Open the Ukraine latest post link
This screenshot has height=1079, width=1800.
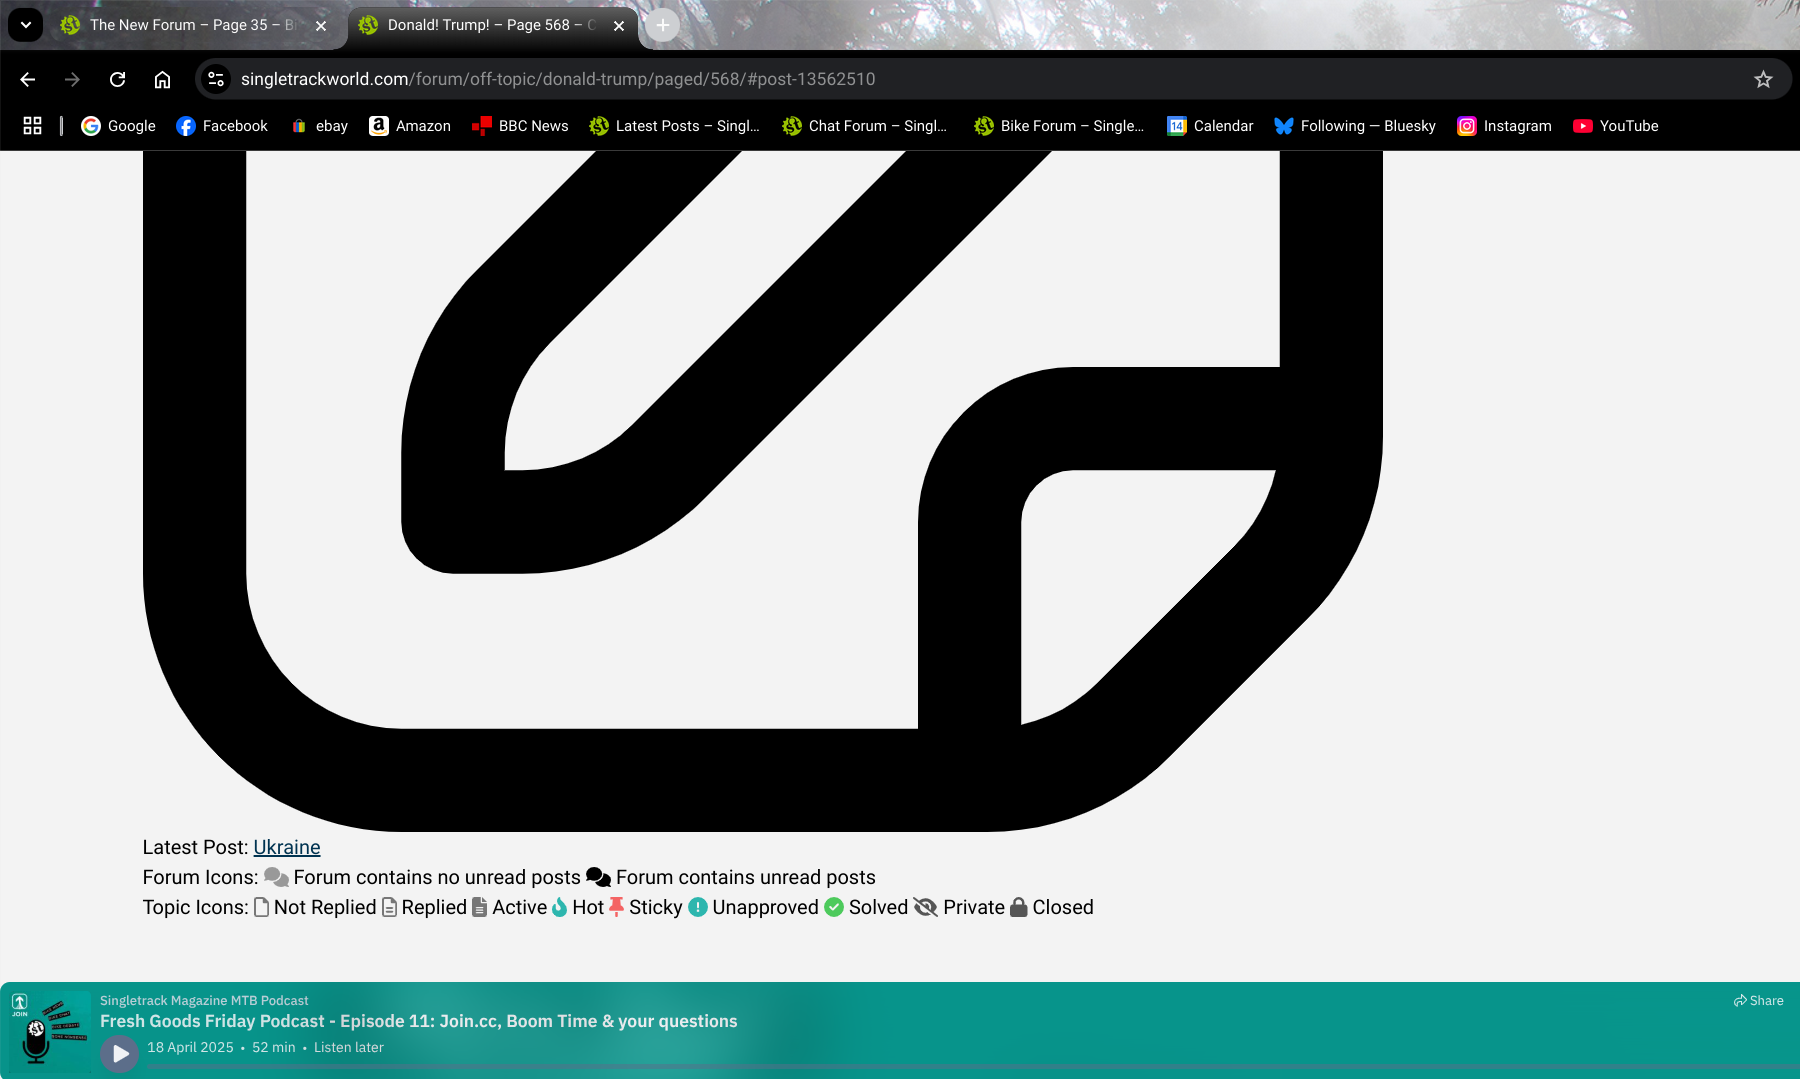coord(286,847)
